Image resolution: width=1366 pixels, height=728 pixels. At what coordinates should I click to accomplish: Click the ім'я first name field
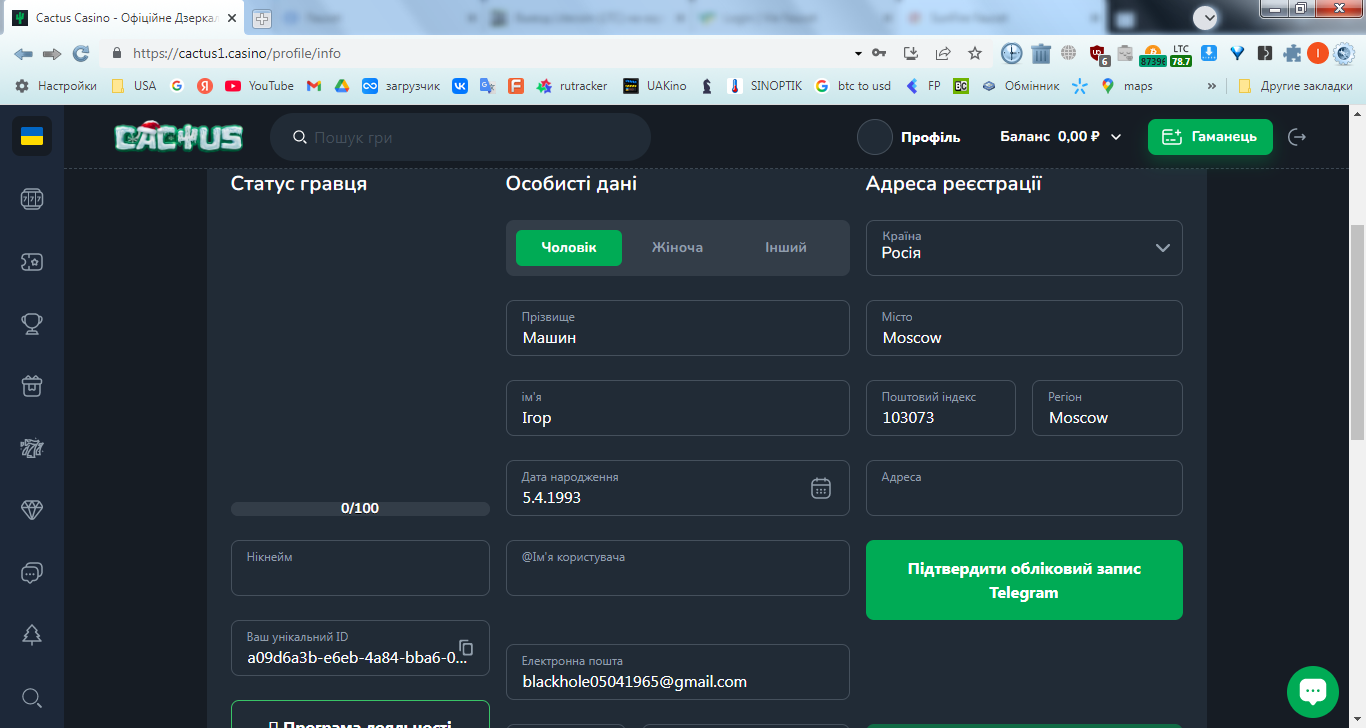point(678,408)
